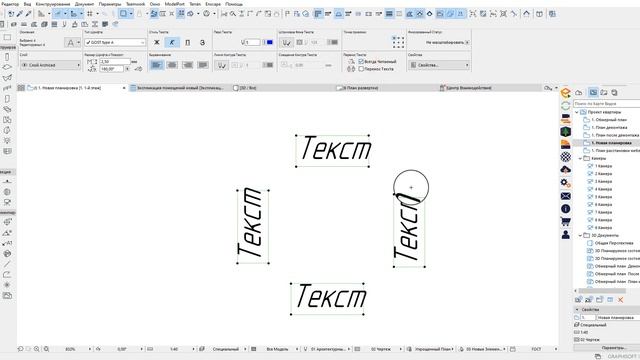The width and height of the screenshot is (640, 360).
Task: Click the text pen number field
Action: coord(252,42)
